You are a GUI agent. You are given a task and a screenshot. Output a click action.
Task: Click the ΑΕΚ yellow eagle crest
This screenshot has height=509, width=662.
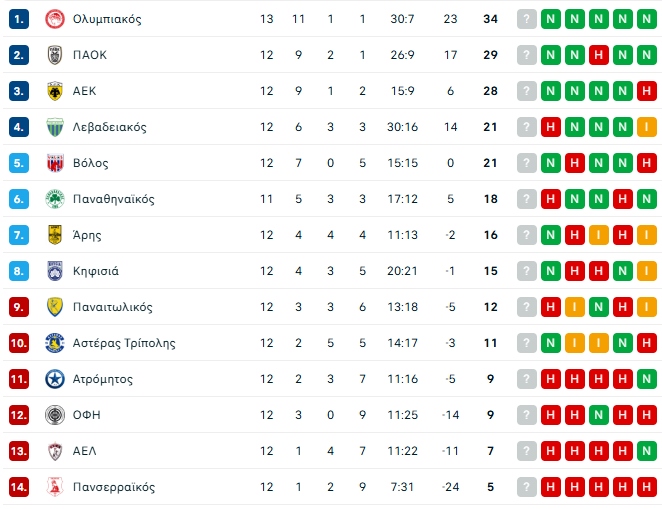coord(55,91)
